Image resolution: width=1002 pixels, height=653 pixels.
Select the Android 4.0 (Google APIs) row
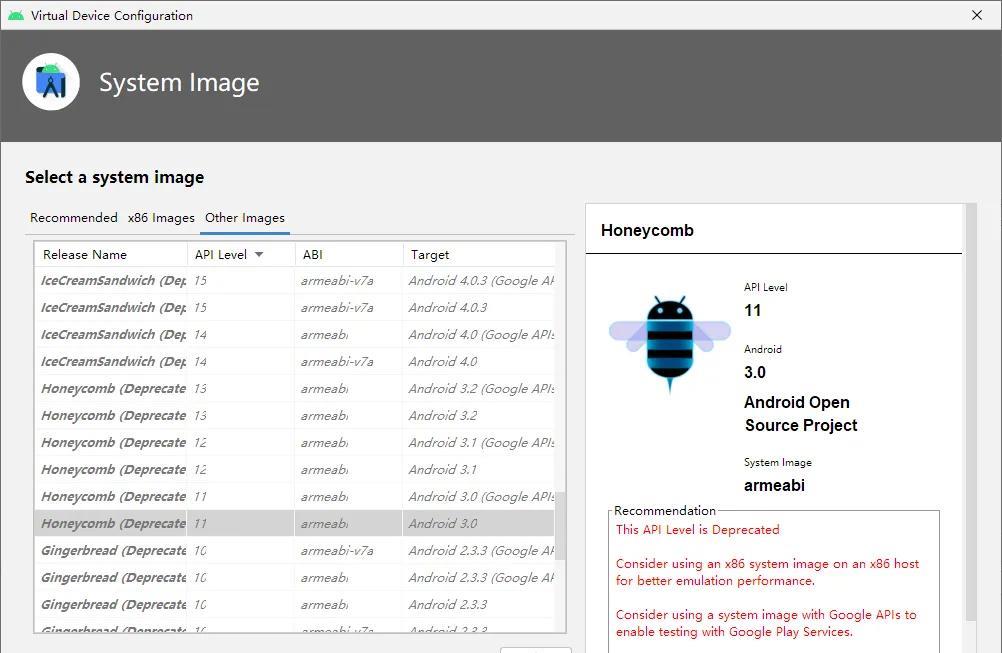pyautogui.click(x=295, y=335)
